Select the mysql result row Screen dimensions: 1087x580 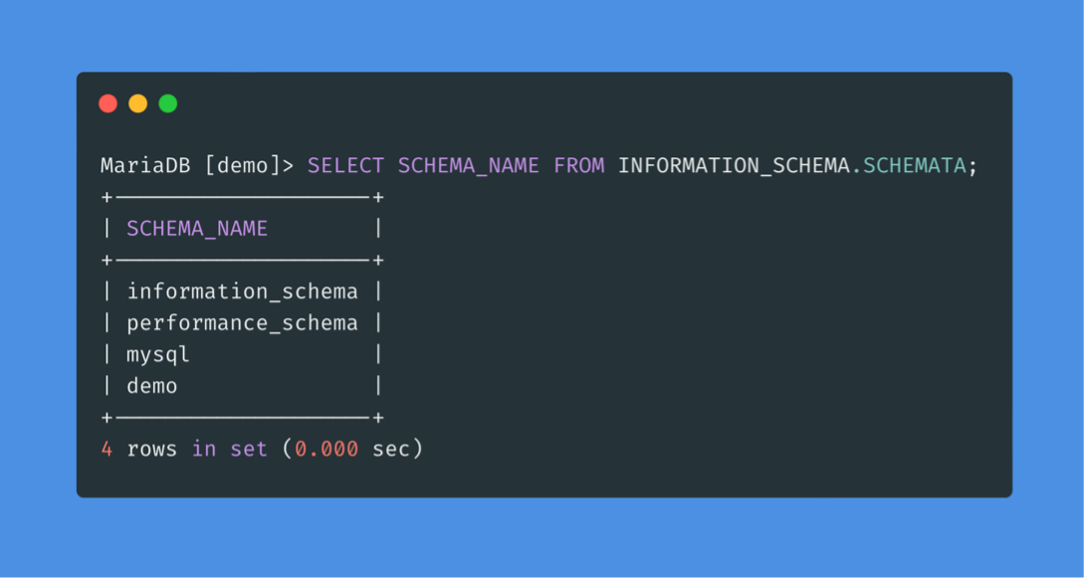tap(158, 354)
